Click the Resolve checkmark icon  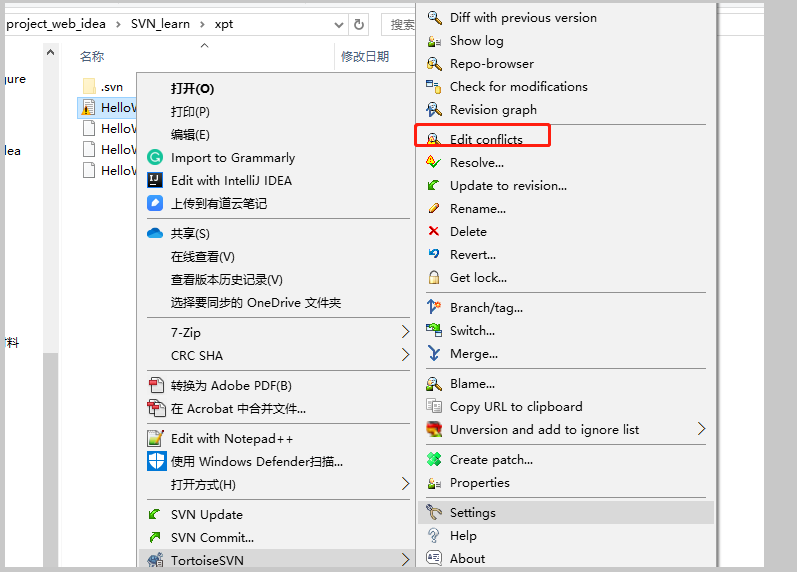pyautogui.click(x=434, y=163)
